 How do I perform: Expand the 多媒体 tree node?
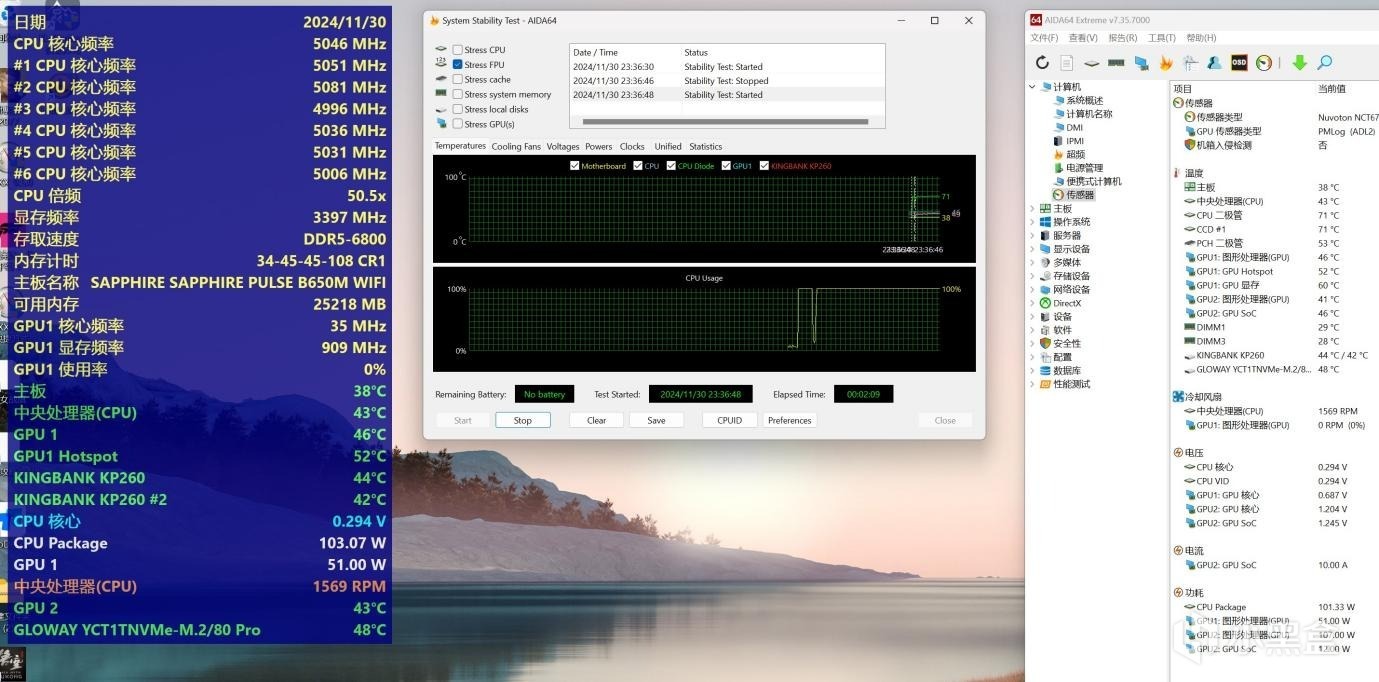(x=1033, y=263)
